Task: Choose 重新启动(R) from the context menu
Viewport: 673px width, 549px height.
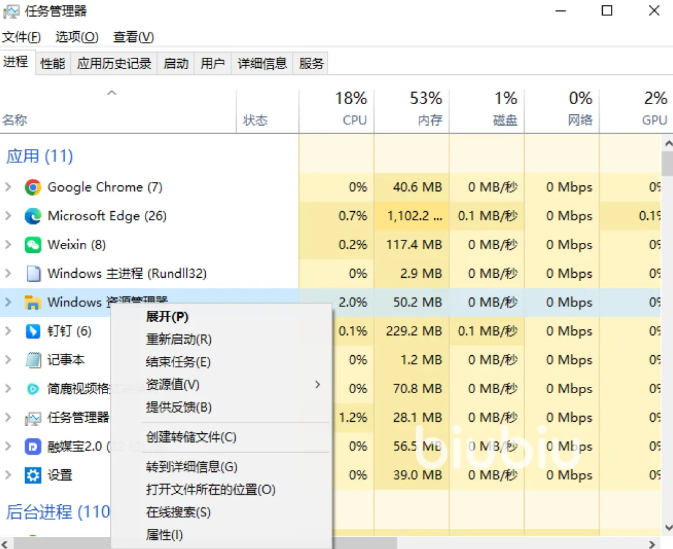Action: pos(178,339)
